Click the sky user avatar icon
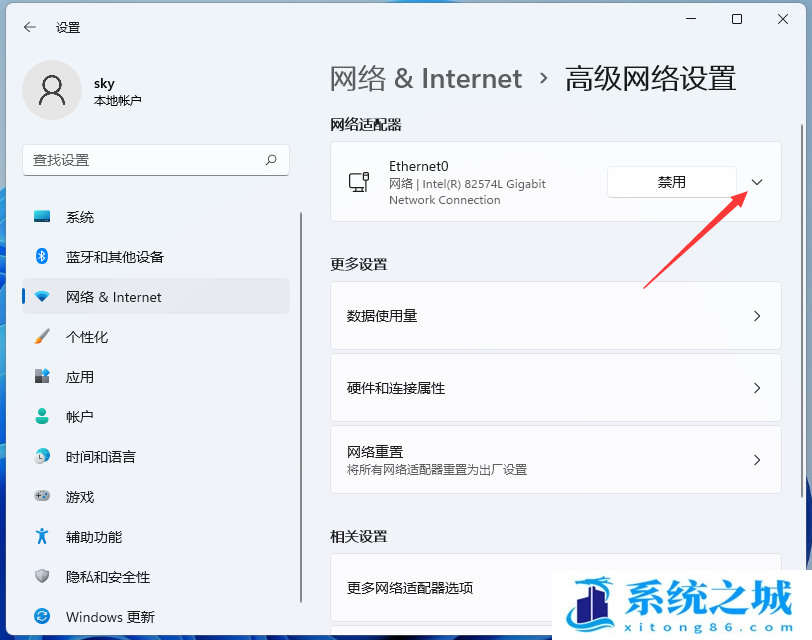 pos(51,90)
